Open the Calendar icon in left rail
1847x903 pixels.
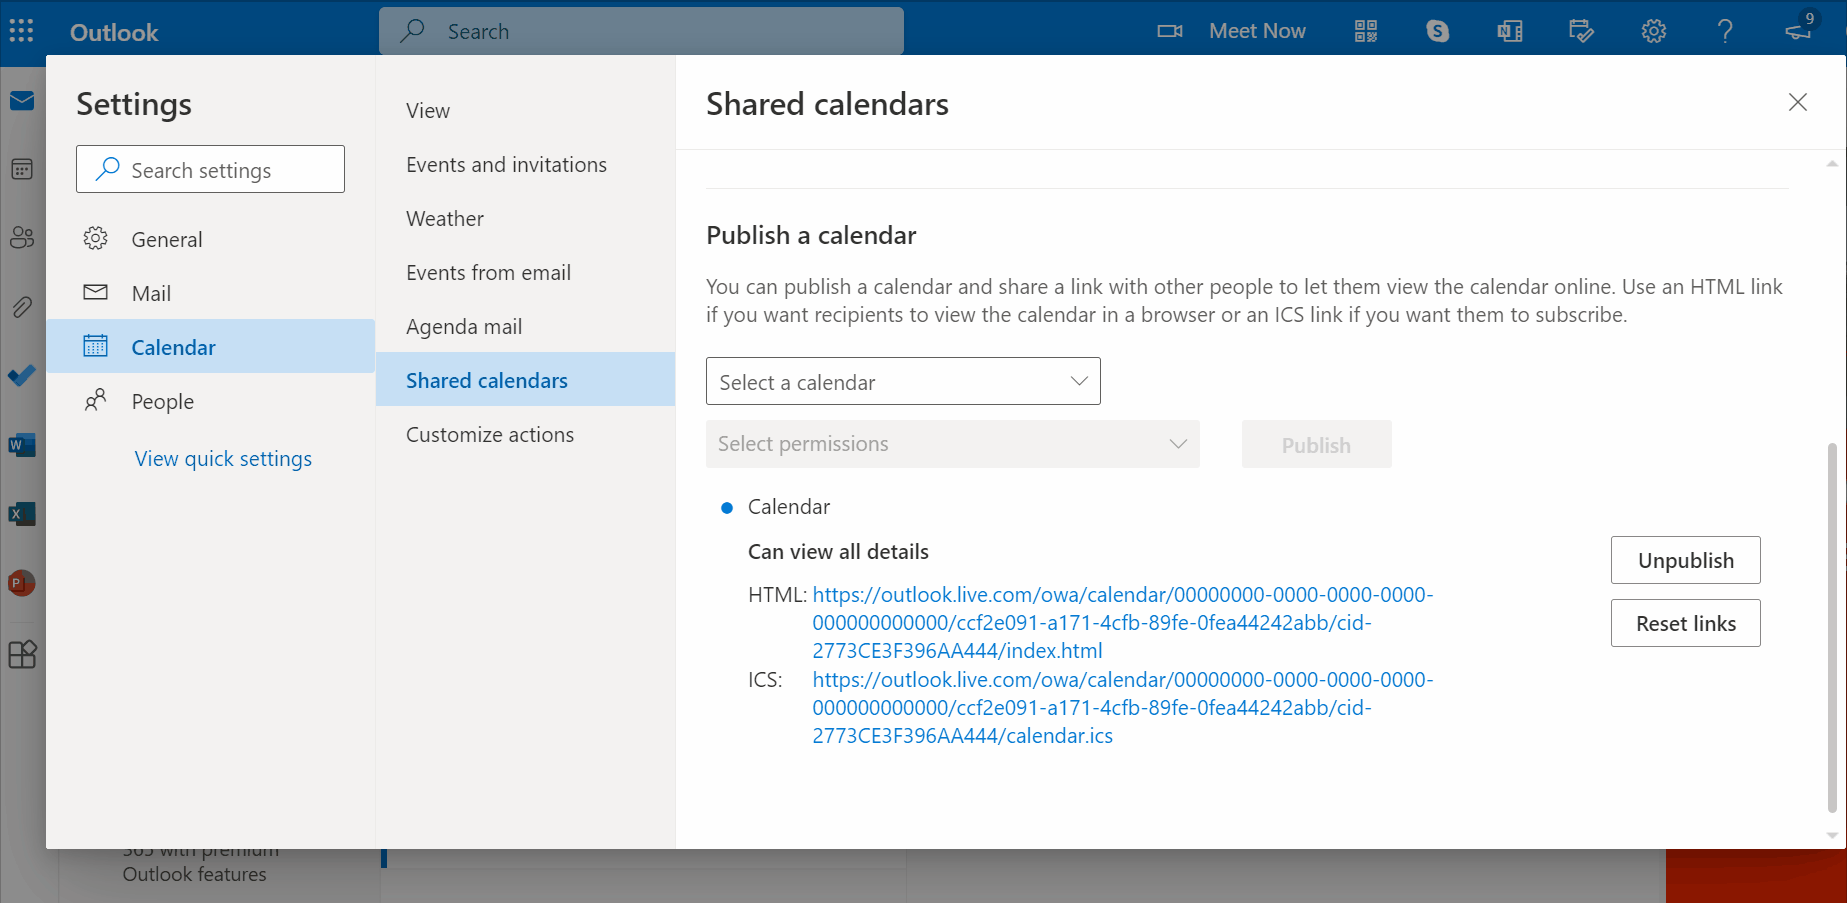[22, 169]
